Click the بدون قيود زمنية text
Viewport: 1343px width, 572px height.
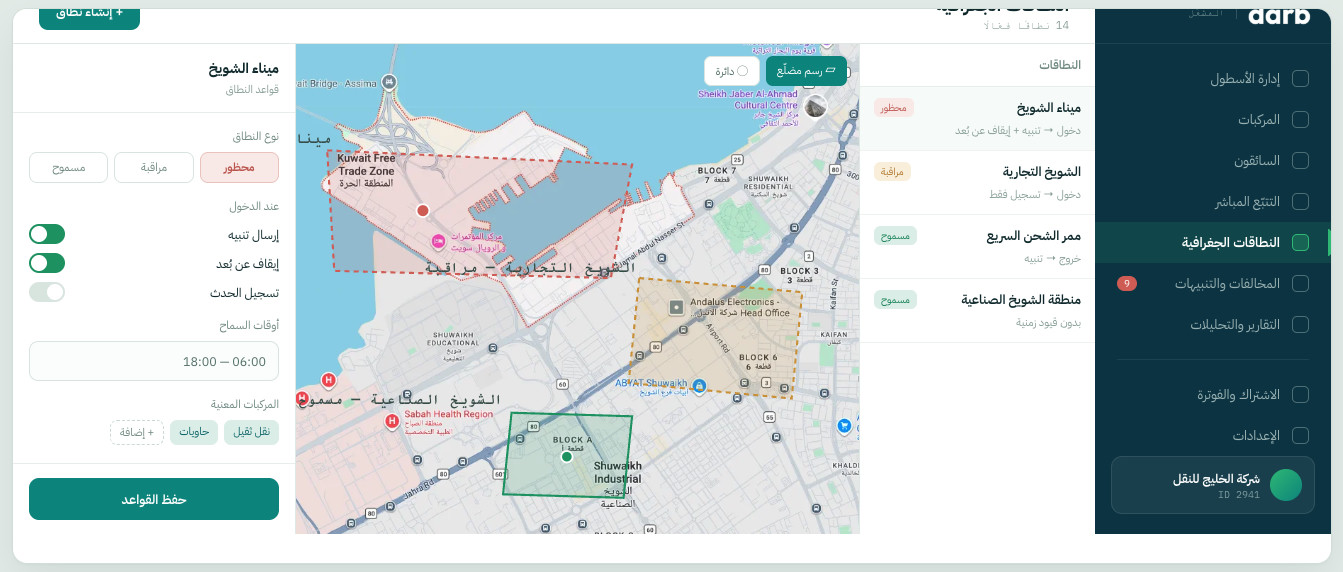[1048, 322]
